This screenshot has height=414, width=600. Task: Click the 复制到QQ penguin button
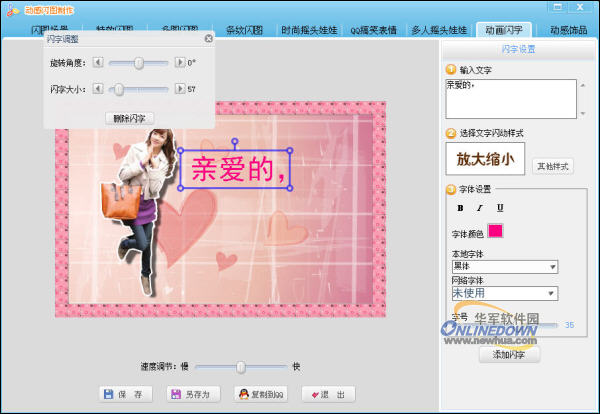[260, 394]
